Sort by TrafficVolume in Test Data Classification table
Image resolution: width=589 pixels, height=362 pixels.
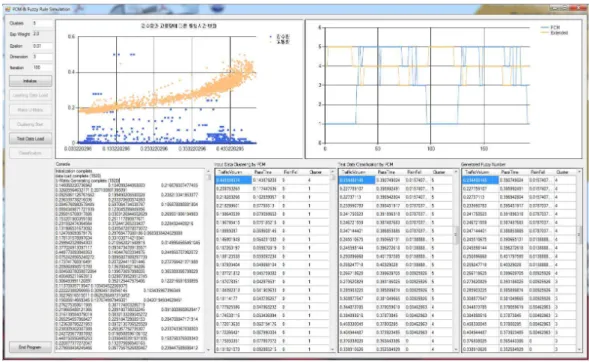pos(357,172)
